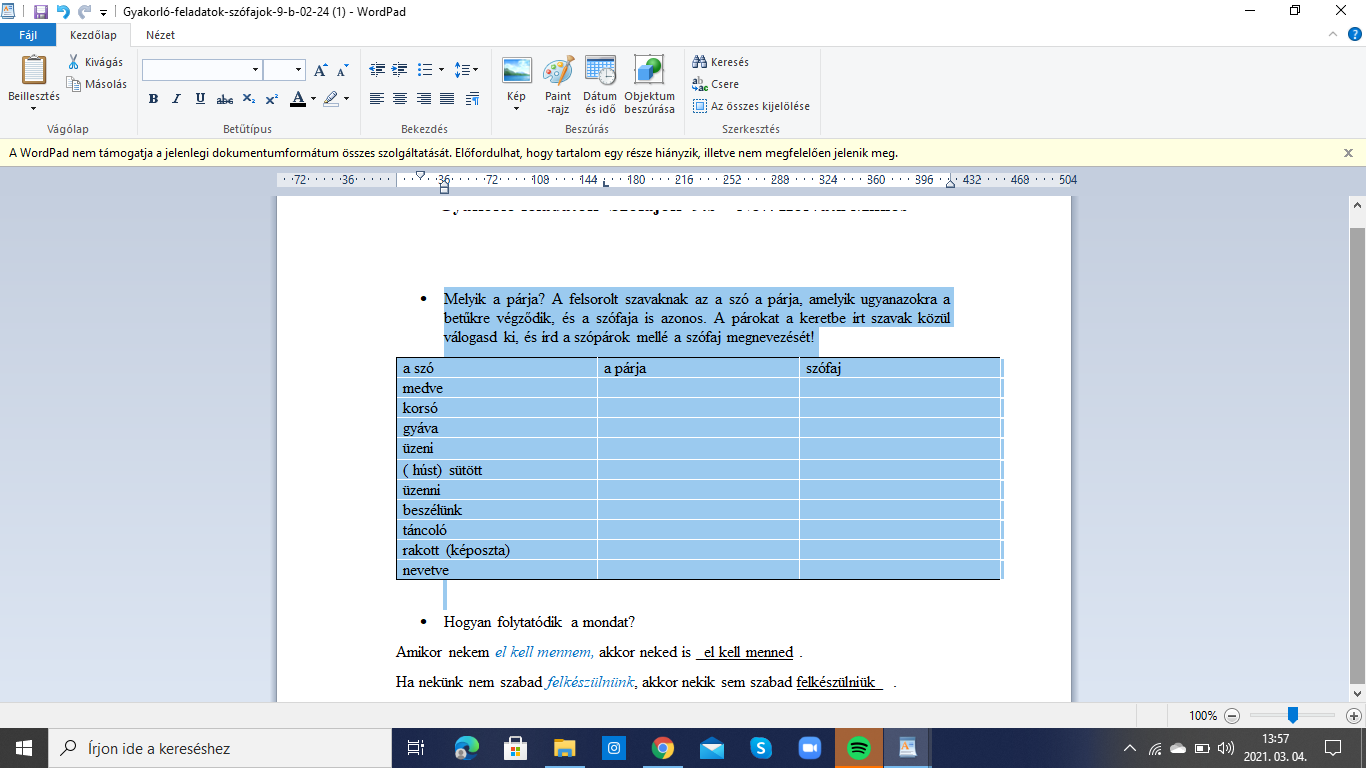Open the font family dropdown

tap(255, 70)
